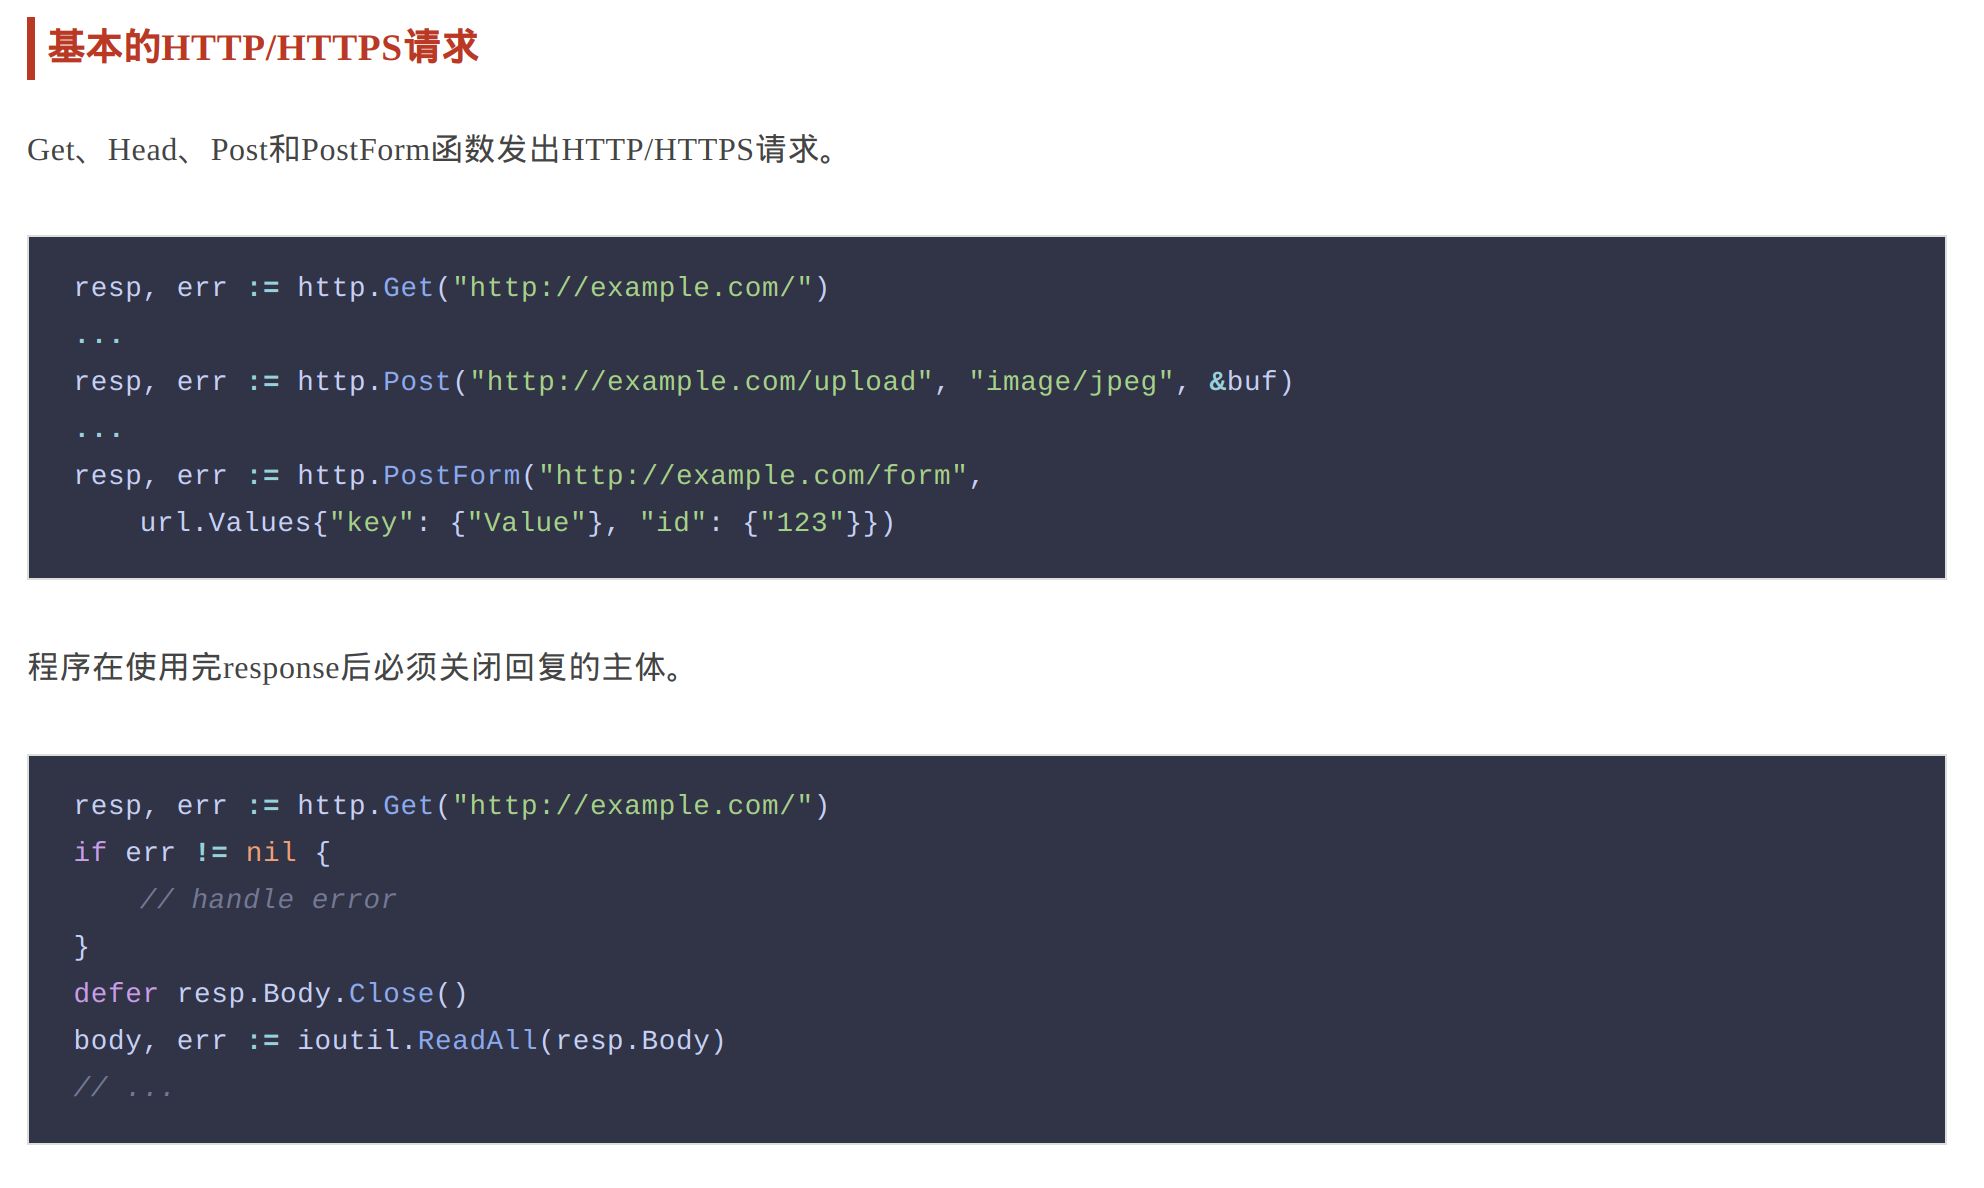Image resolution: width=1984 pixels, height=1188 pixels.
Task: Click the "key" string in url.Values
Action: pos(371,523)
